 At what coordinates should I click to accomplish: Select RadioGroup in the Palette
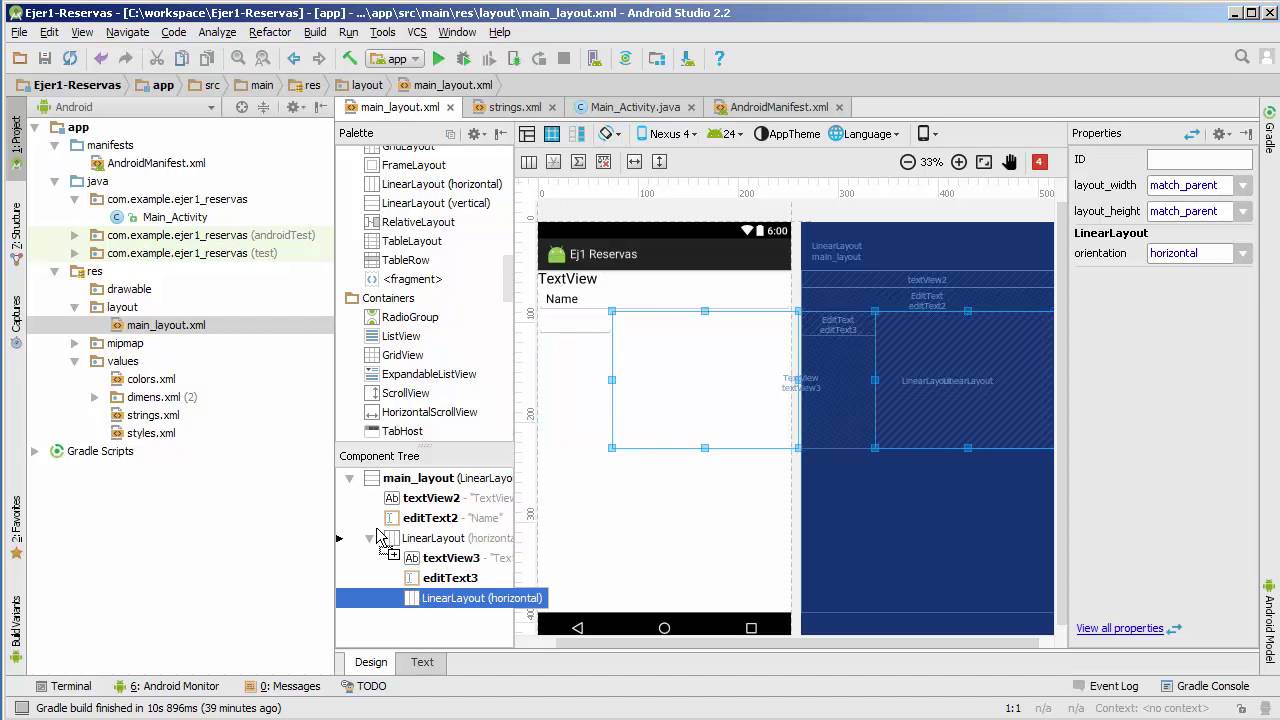(x=410, y=317)
